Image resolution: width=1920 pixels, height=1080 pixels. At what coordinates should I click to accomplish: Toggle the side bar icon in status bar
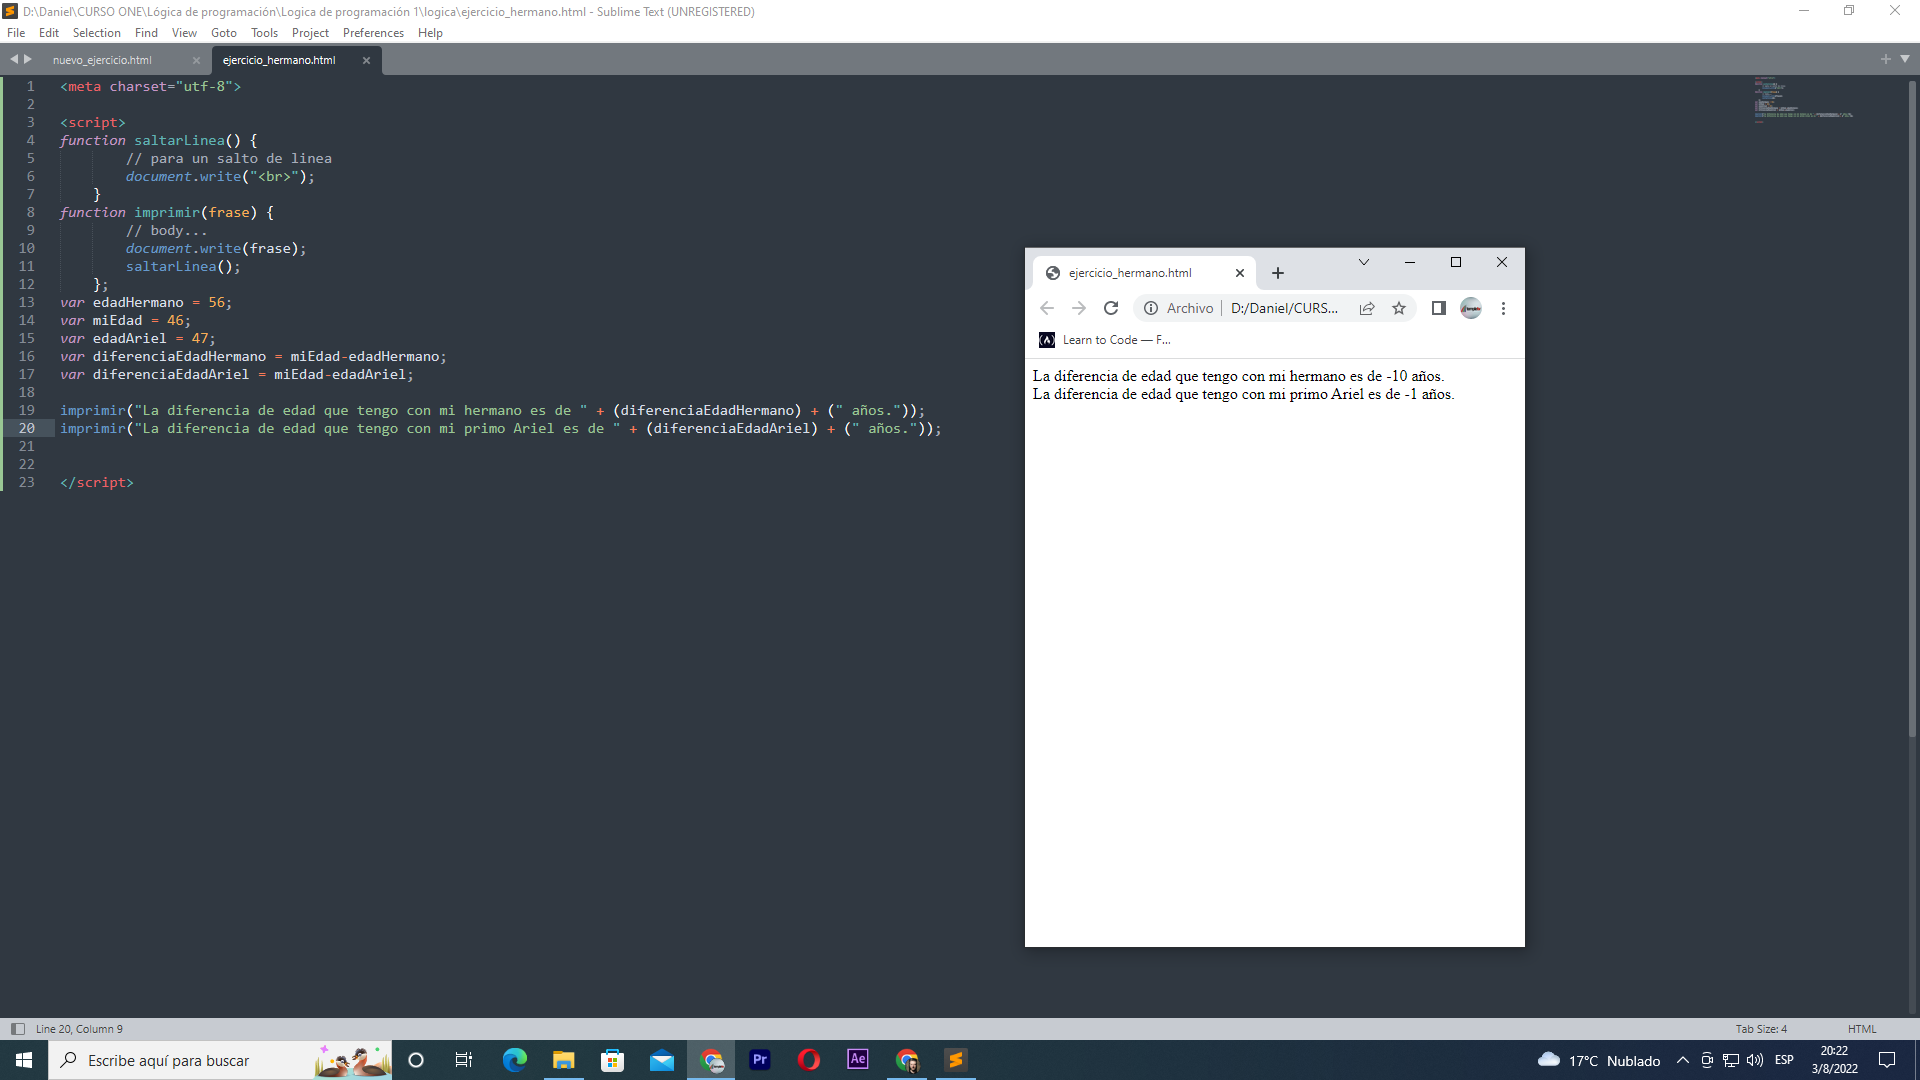coord(18,1029)
